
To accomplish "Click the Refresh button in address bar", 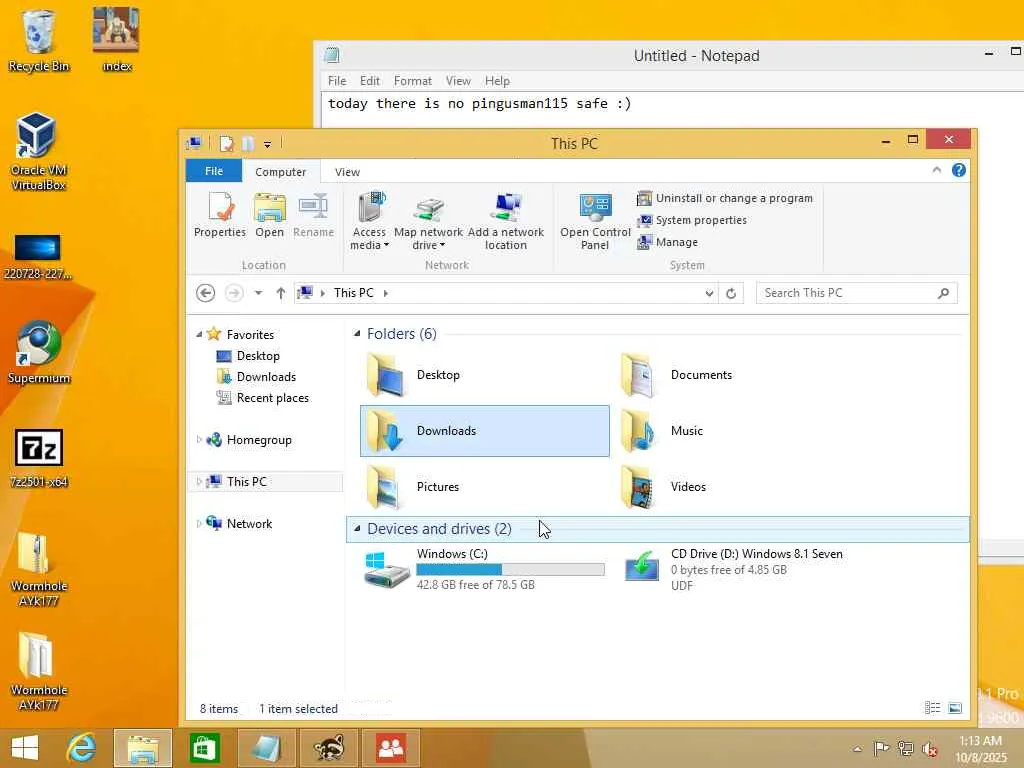I will point(731,294).
